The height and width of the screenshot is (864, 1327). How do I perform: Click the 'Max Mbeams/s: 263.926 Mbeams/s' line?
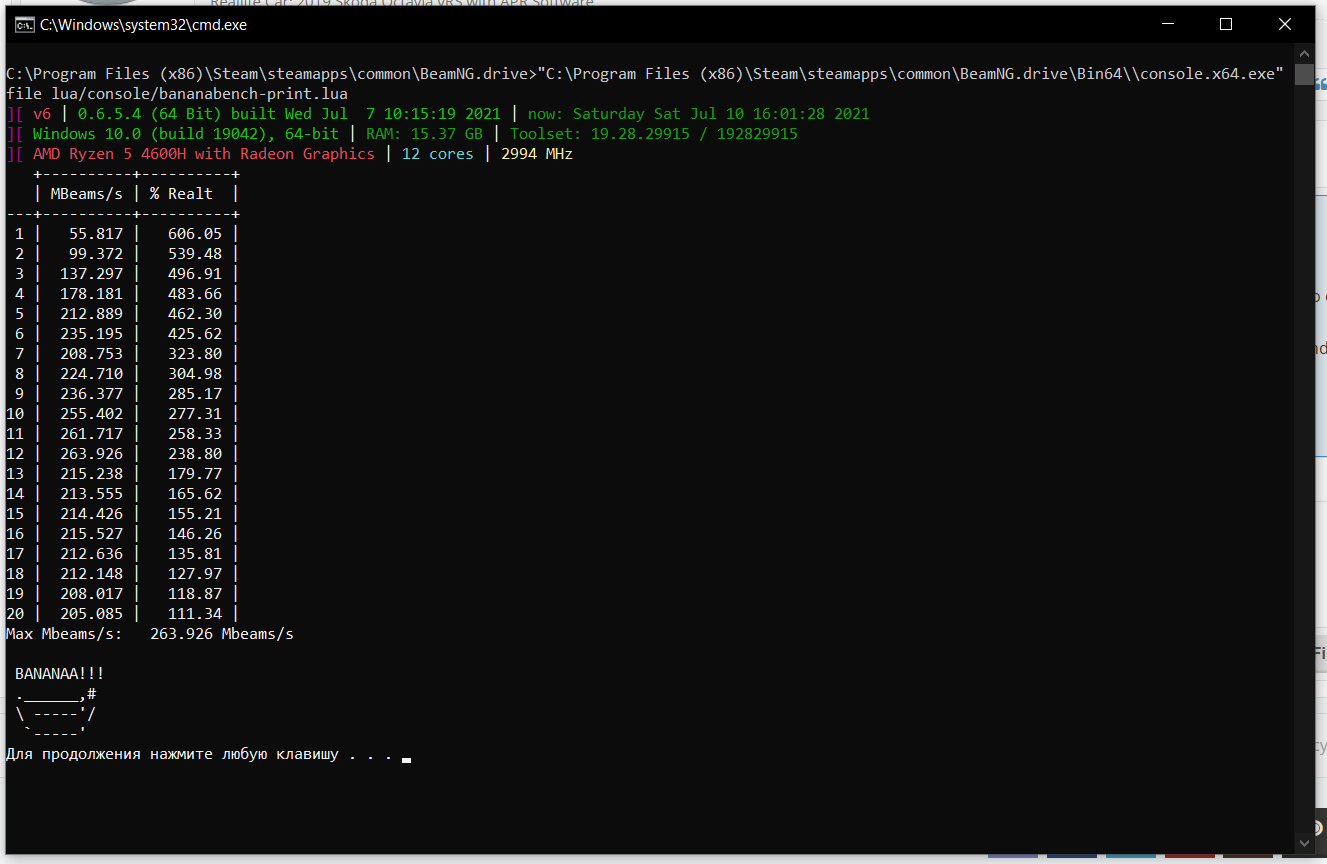tap(150, 634)
